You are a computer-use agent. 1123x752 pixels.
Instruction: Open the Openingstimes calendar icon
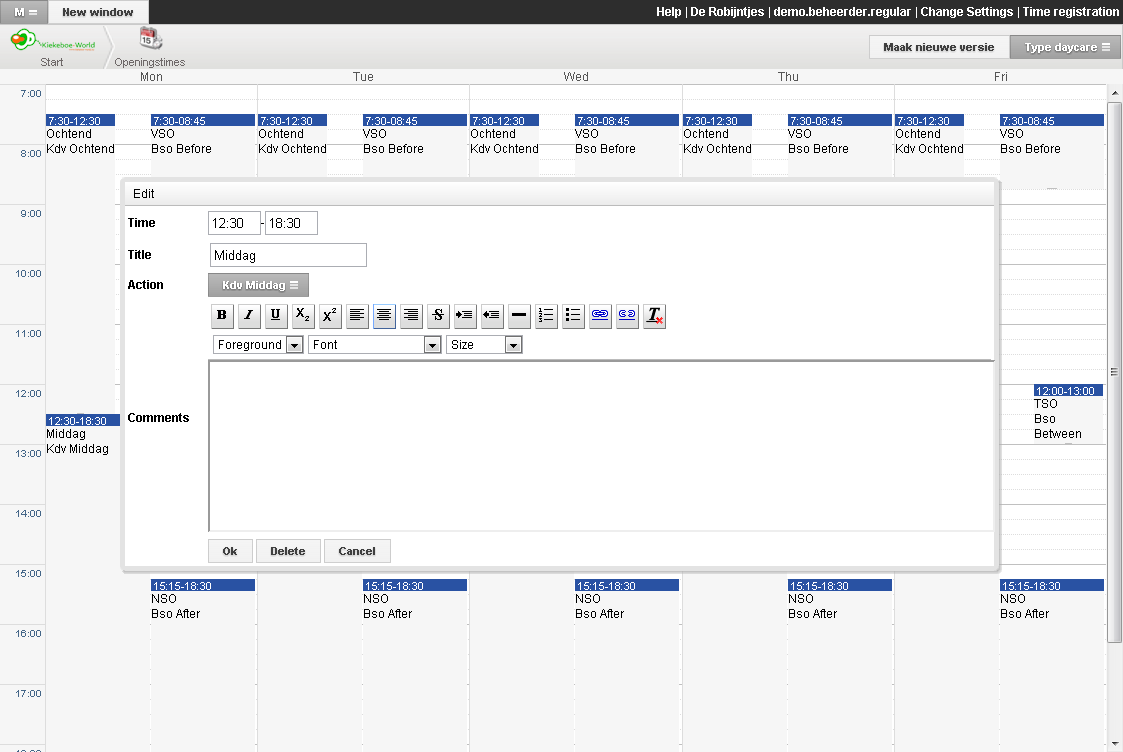point(150,40)
